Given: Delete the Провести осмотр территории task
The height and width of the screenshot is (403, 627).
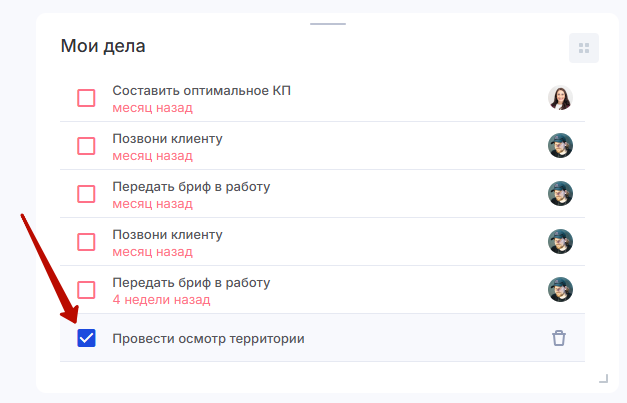Looking at the screenshot, I should [559, 338].
